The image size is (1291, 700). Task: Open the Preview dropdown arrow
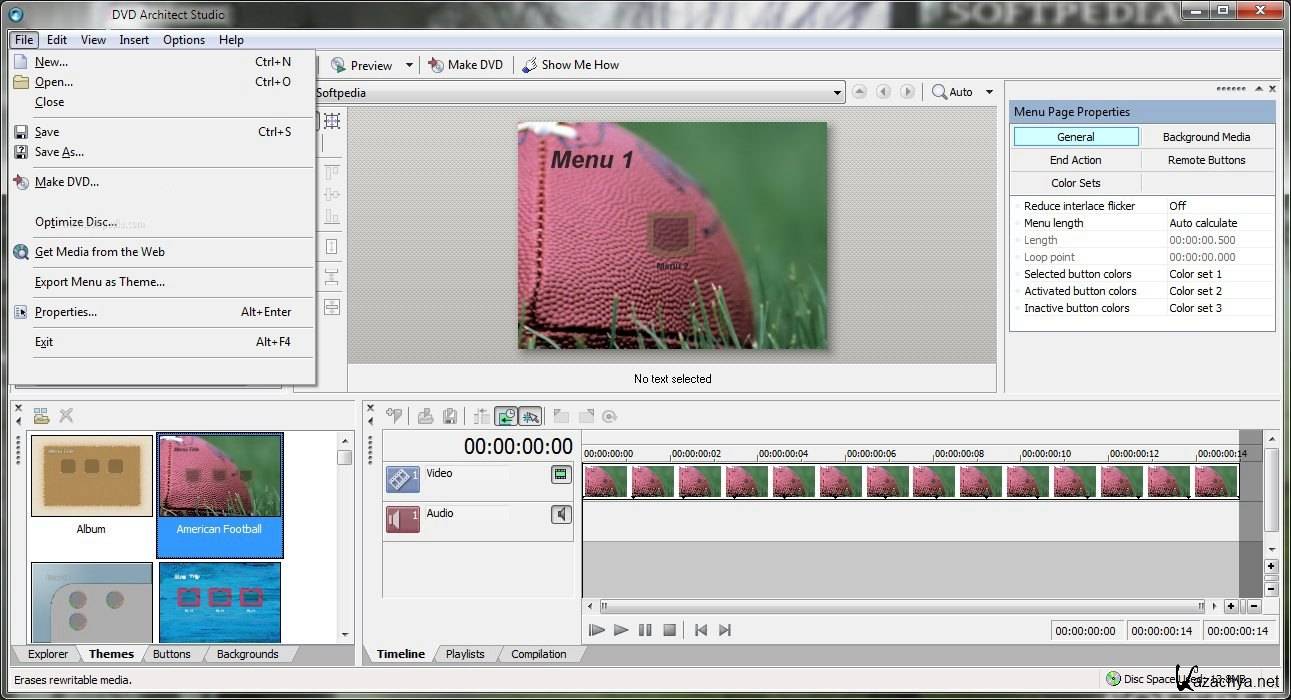(409, 66)
